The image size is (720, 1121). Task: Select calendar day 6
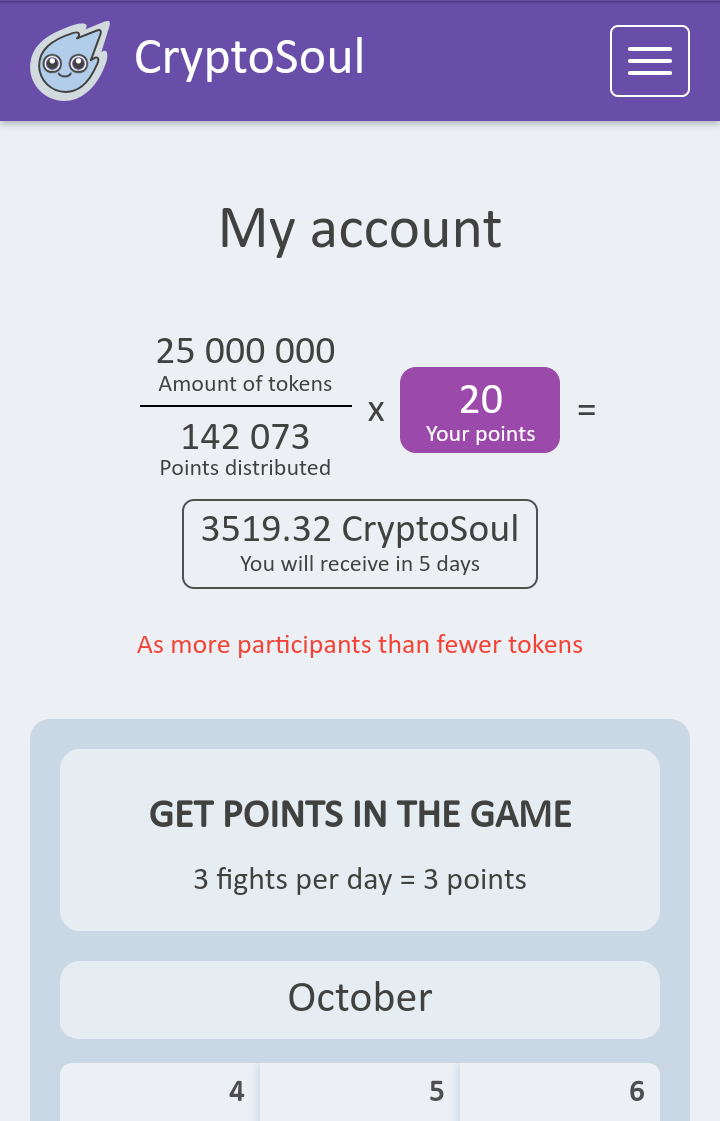pyautogui.click(x=560, y=1091)
